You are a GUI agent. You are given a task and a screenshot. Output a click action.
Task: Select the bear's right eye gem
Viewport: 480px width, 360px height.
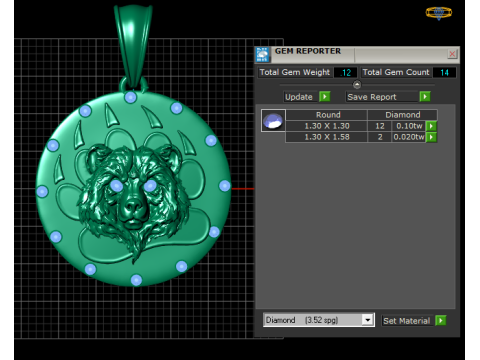pyautogui.click(x=150, y=185)
